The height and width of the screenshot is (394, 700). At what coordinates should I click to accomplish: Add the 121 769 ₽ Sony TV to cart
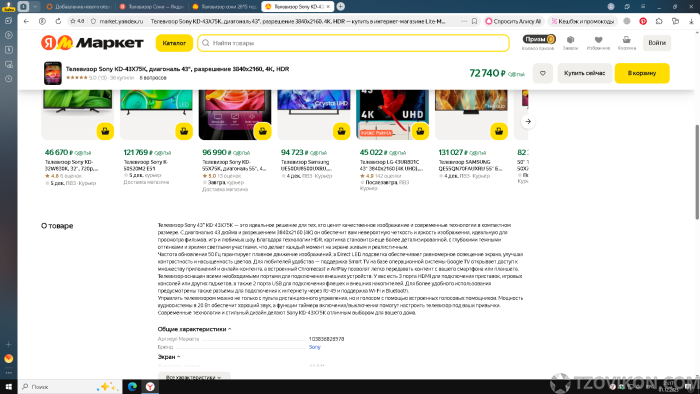click(184, 131)
